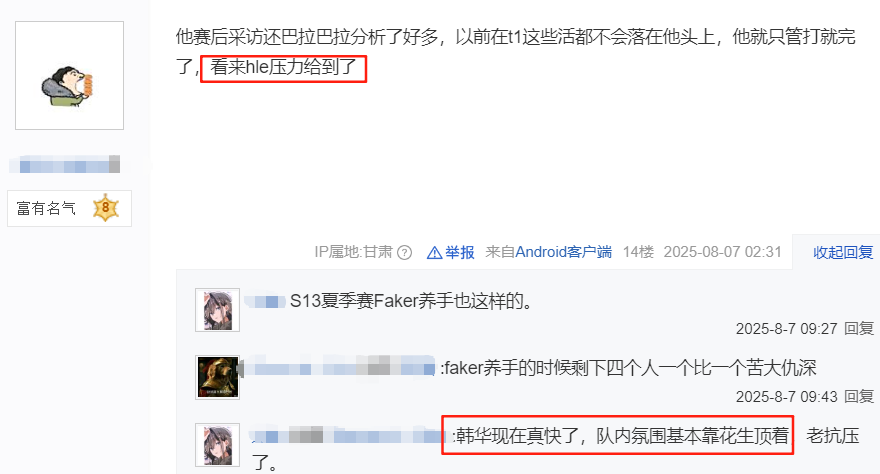The width and height of the screenshot is (880, 474).
Task: Click avatar of first reply about S13
Action: pos(217,310)
